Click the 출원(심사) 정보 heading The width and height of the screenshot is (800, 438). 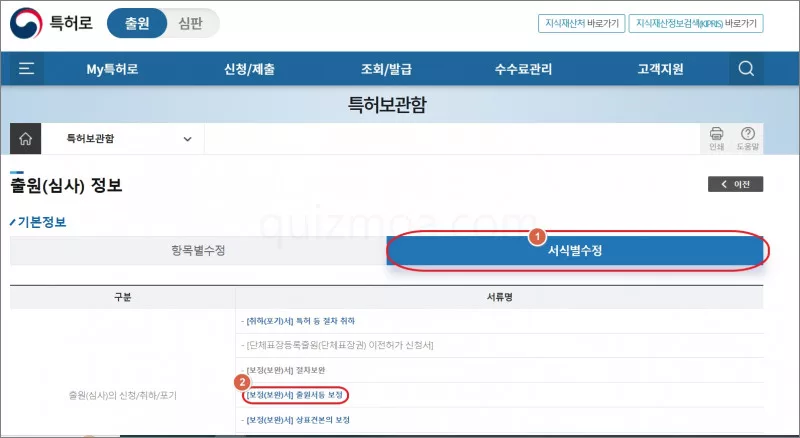point(66,185)
